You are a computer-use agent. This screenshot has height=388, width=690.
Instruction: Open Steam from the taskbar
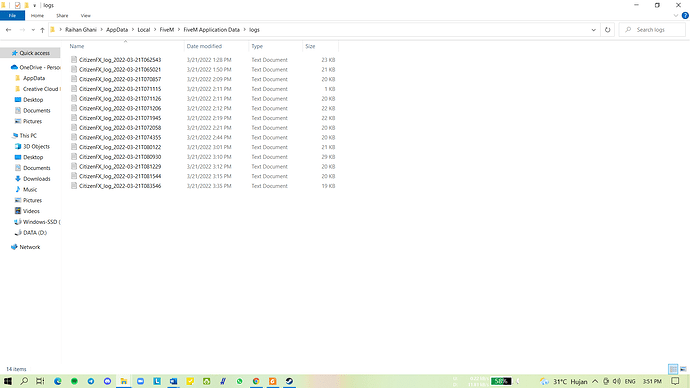[x=289, y=381]
